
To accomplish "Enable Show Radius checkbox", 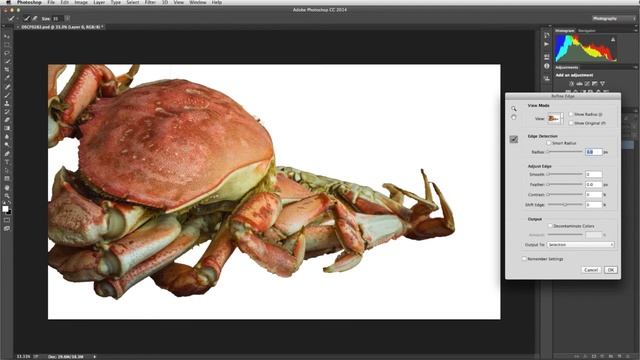I will (571, 114).
